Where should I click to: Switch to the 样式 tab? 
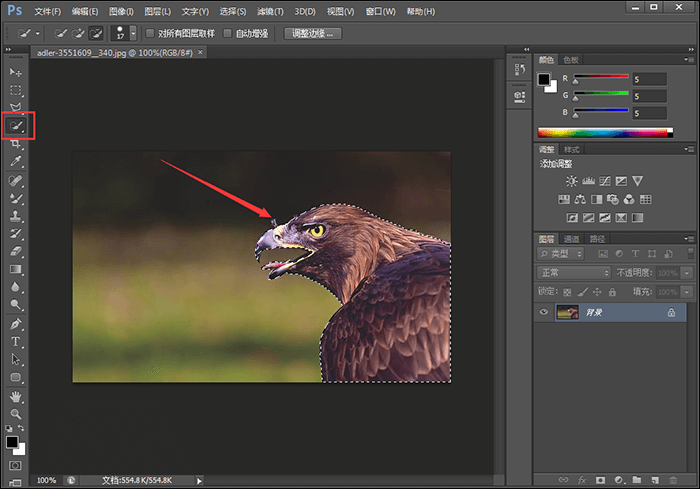click(571, 150)
